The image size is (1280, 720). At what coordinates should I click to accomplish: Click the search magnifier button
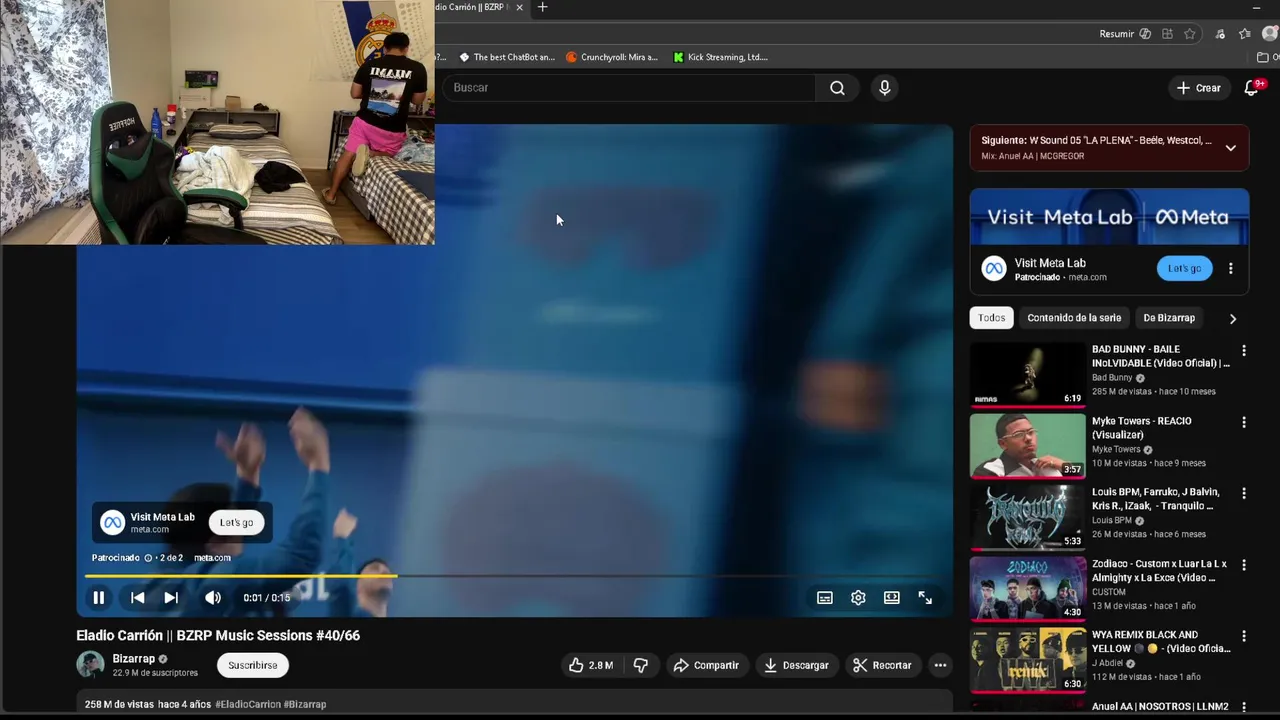click(837, 88)
